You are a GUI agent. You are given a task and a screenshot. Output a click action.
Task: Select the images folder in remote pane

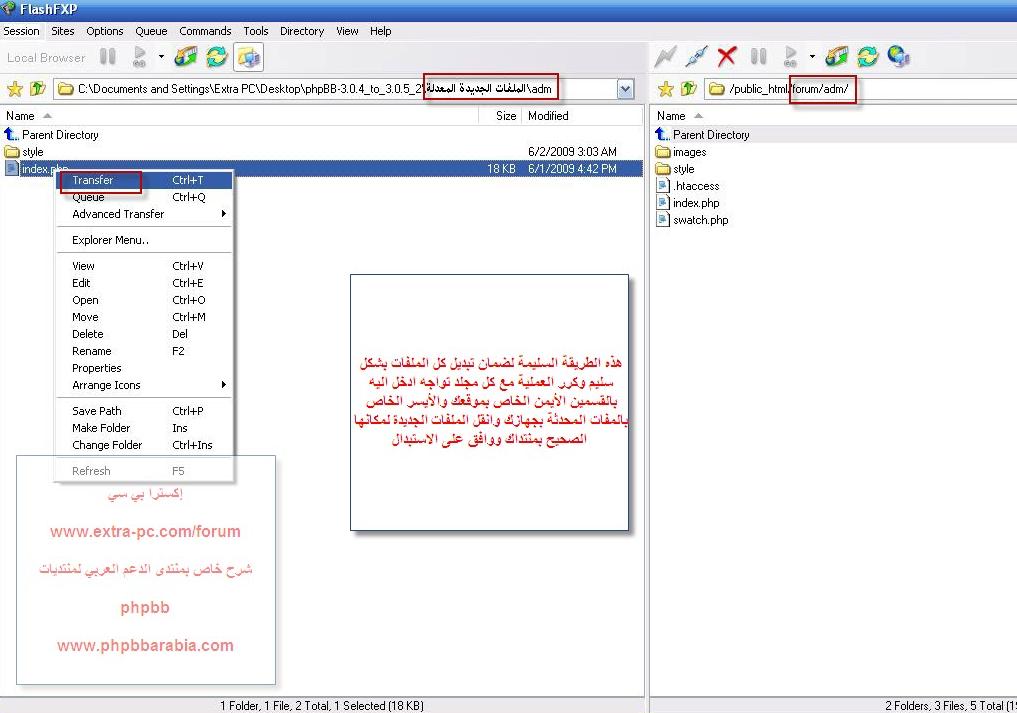[681, 152]
